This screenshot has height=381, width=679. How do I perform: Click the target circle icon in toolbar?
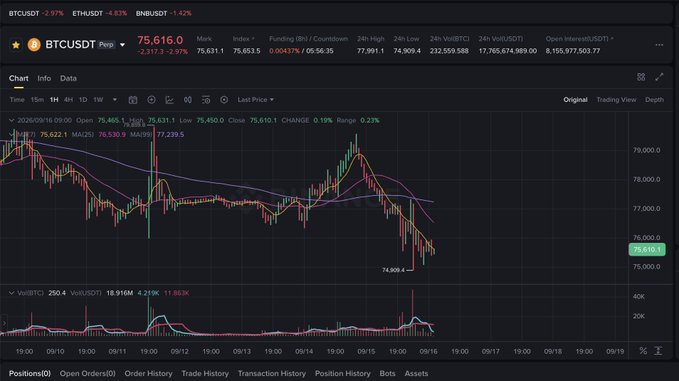coord(224,100)
